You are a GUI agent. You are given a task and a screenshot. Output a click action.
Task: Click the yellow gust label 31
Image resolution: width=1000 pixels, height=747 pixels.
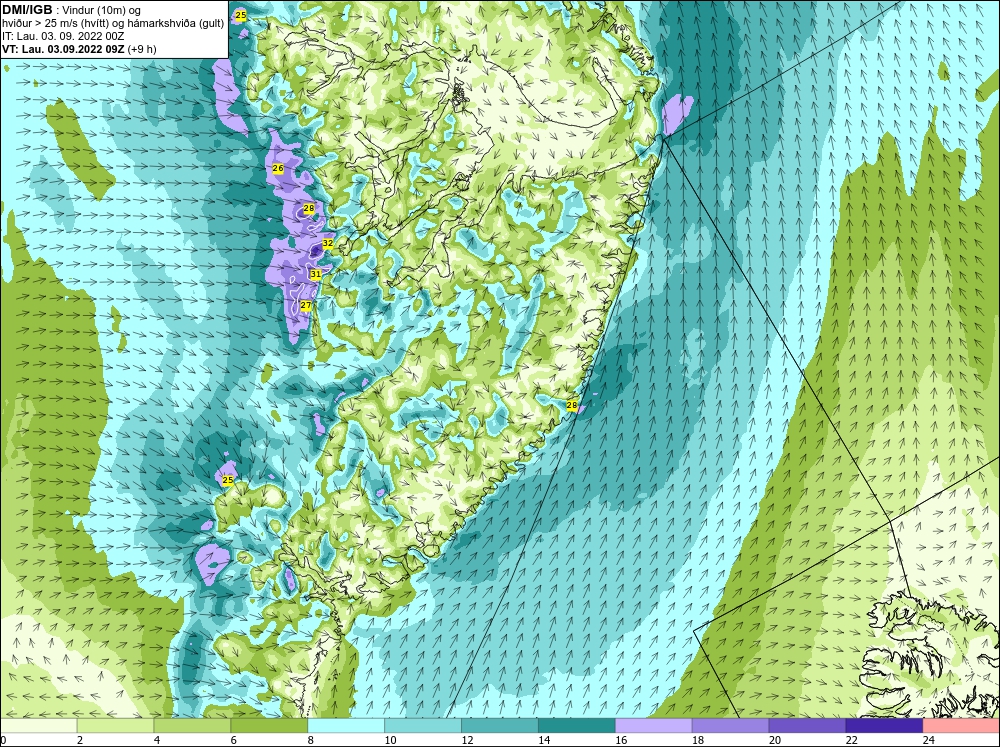[x=316, y=274]
